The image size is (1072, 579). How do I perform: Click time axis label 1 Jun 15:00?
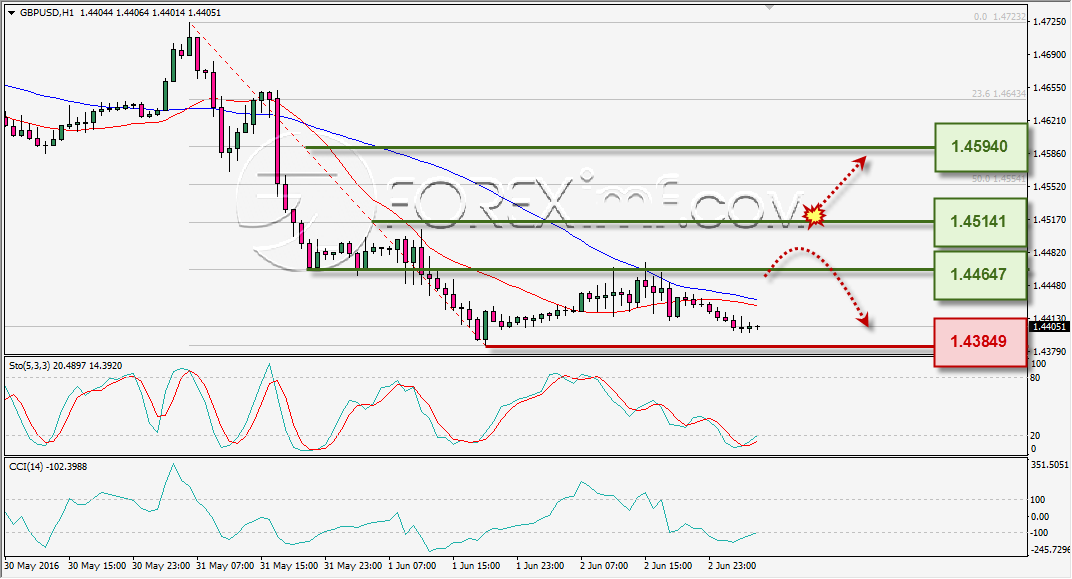pos(476,566)
